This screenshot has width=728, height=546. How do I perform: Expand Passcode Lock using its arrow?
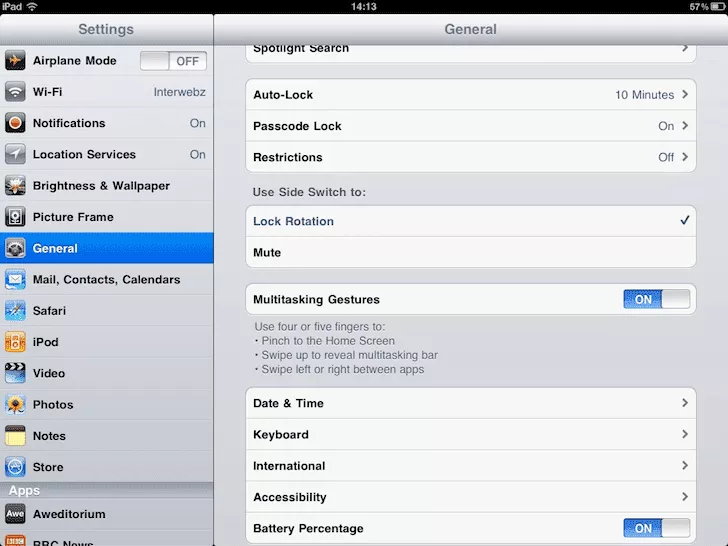click(685, 126)
